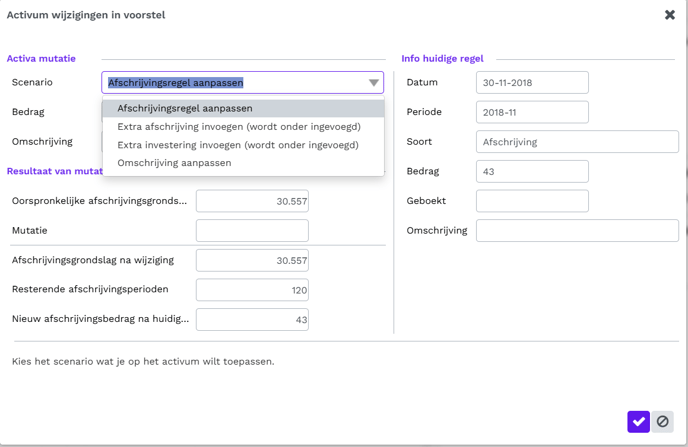
Task: Click the empty Geboekt field
Action: (x=532, y=201)
